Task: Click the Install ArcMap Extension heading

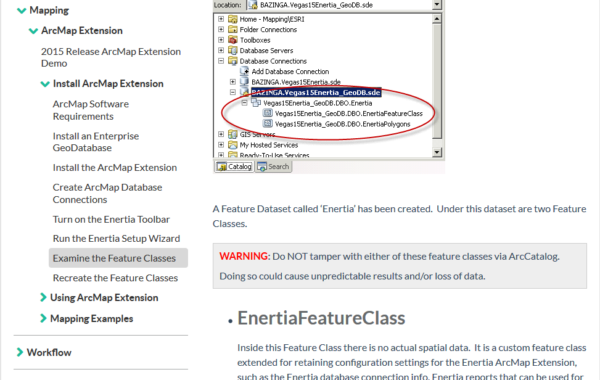Action: [x=108, y=83]
